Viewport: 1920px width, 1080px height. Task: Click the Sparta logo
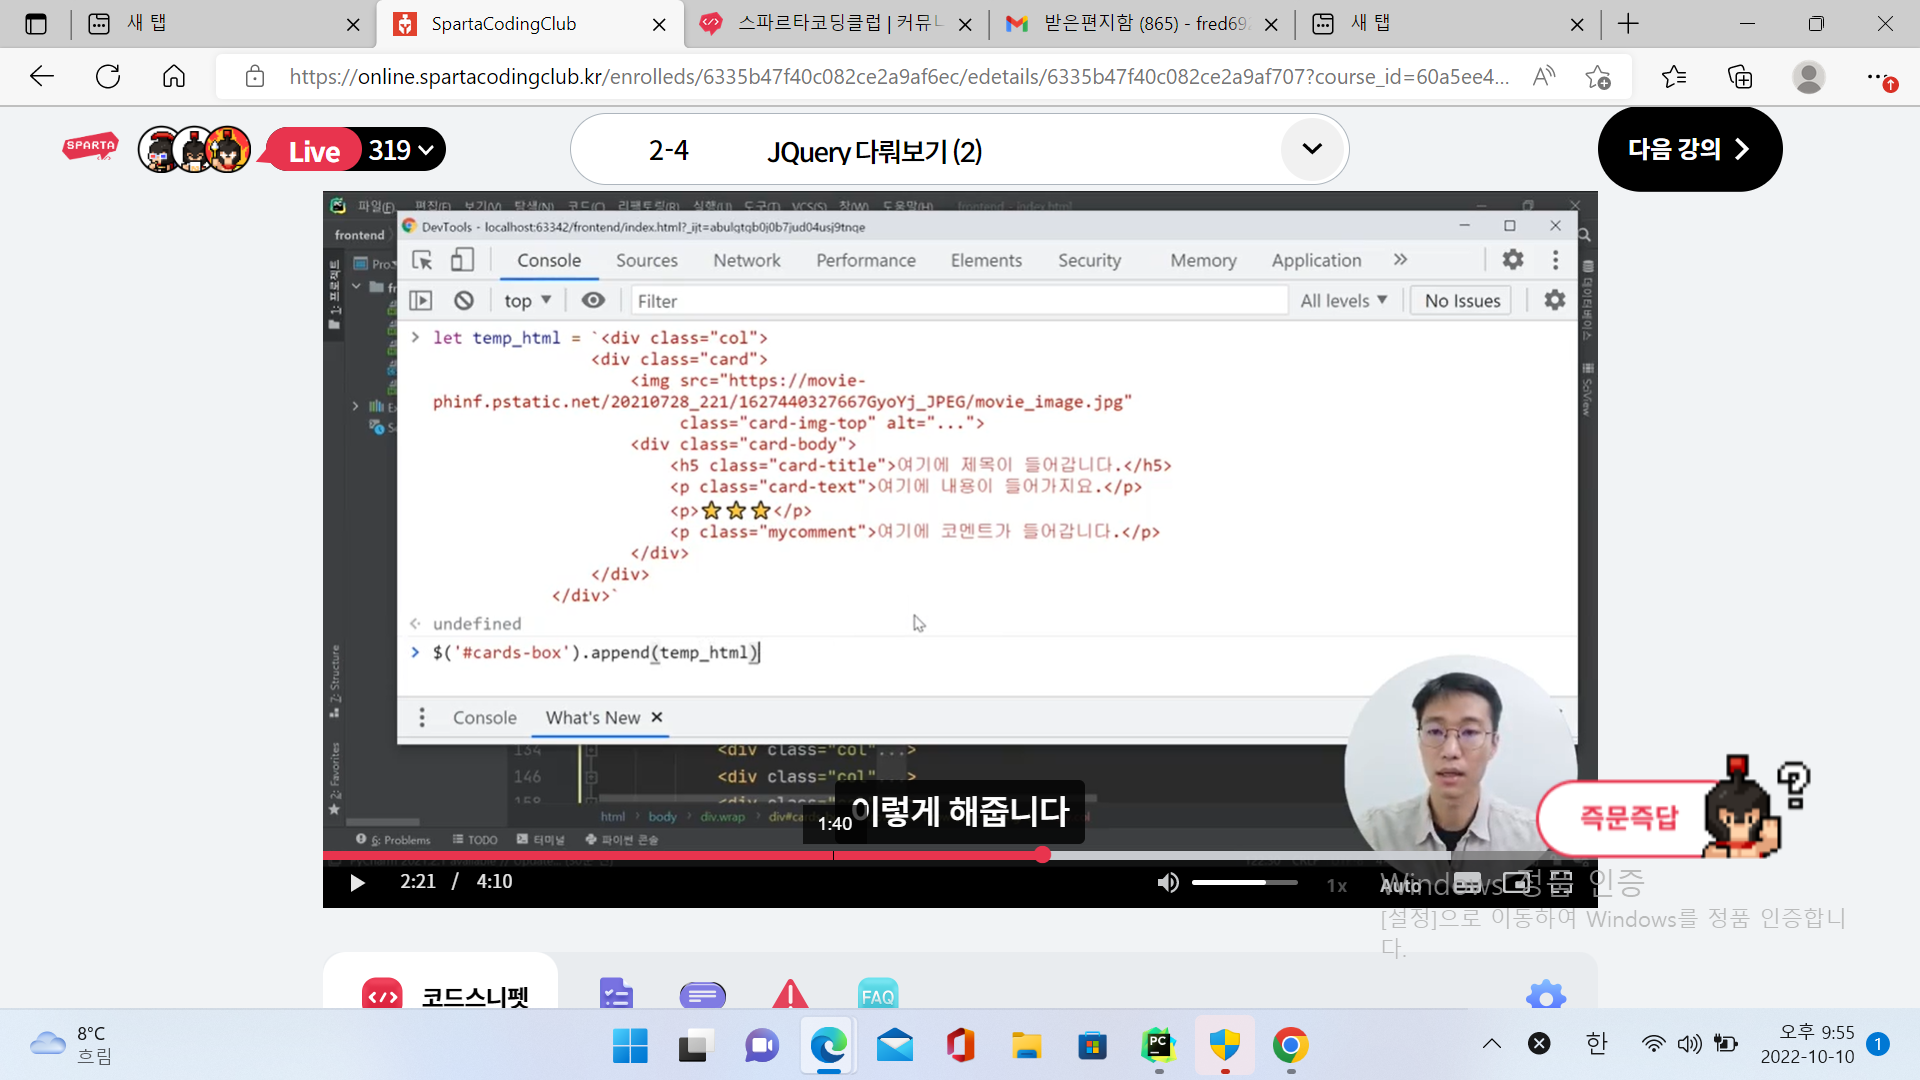click(90, 148)
